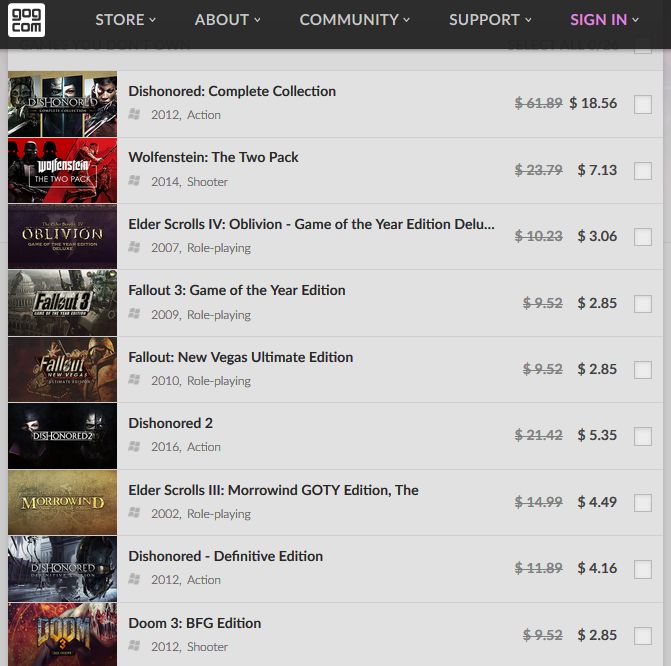
Task: Click the "2007, Role-playing" genre text
Action: tap(201, 248)
